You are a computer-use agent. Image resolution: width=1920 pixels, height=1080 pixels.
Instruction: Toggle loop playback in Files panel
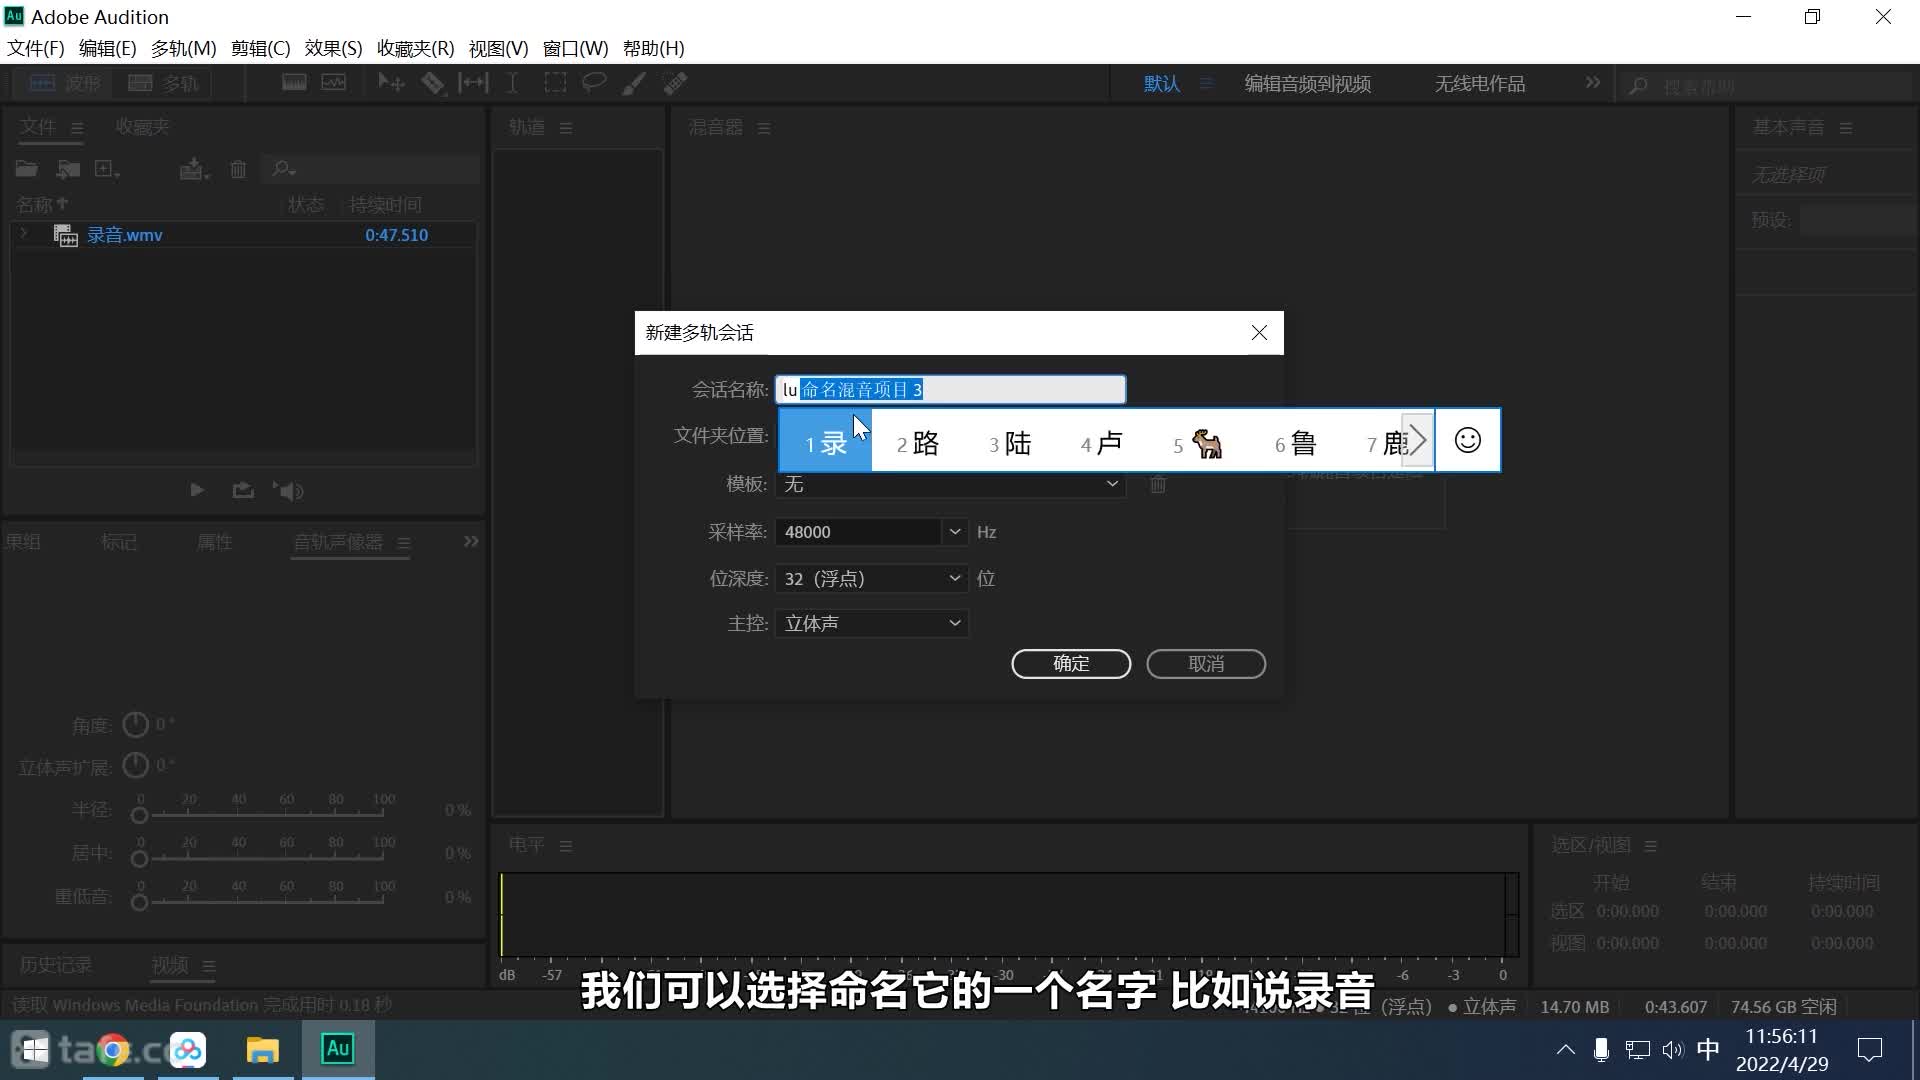(x=242, y=490)
